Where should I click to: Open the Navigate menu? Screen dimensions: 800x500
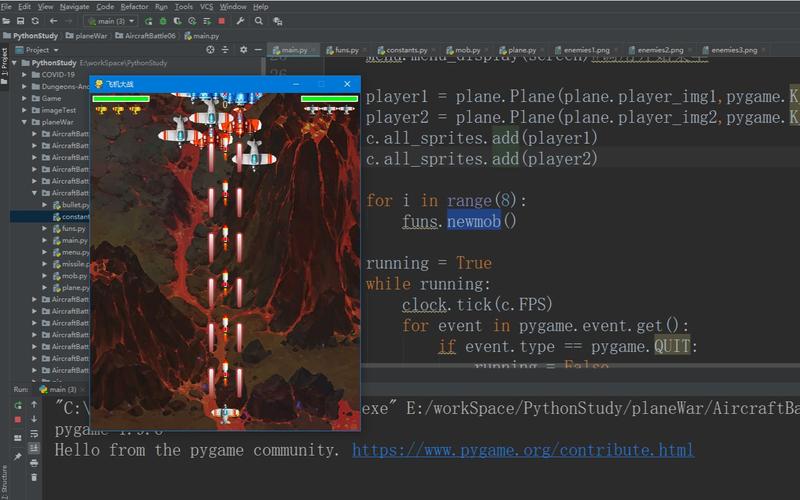74,7
